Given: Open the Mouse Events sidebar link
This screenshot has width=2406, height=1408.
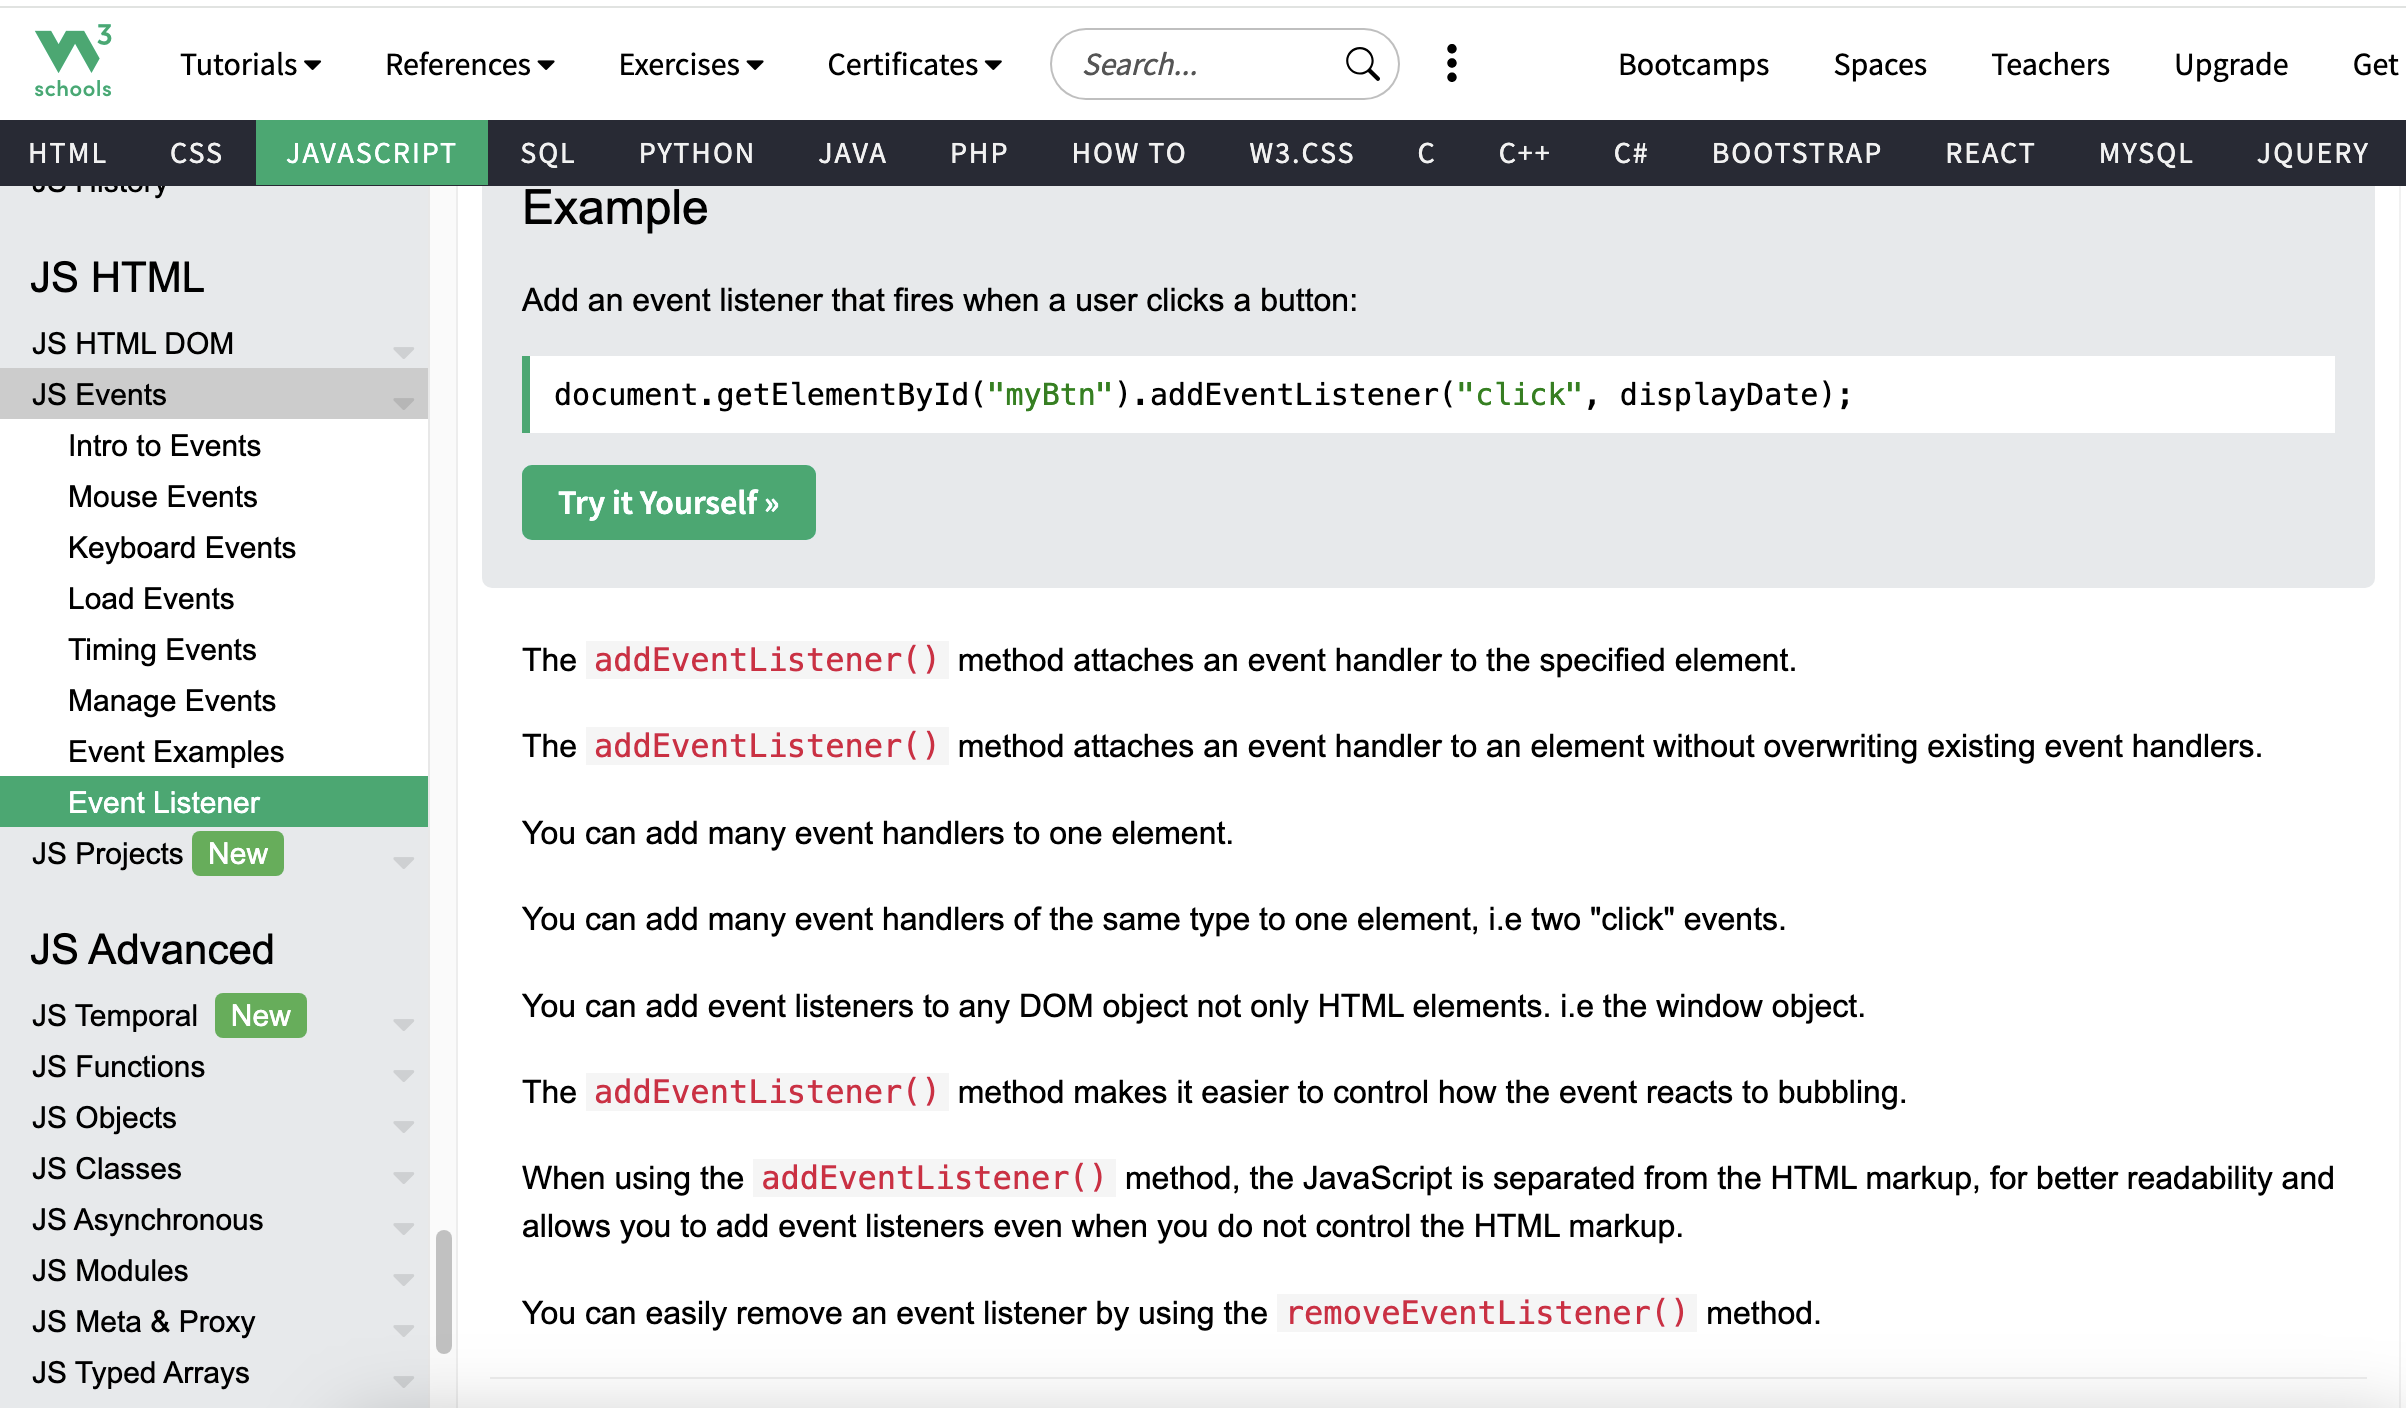Looking at the screenshot, I should tap(162, 496).
